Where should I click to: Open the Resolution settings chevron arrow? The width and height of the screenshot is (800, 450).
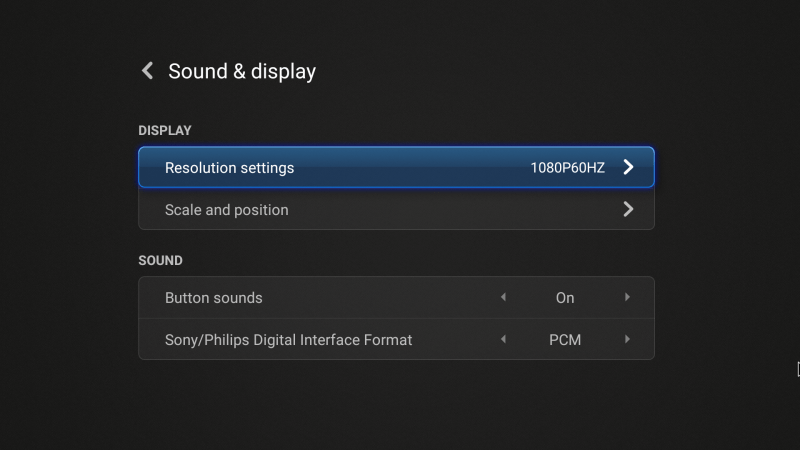click(628, 168)
